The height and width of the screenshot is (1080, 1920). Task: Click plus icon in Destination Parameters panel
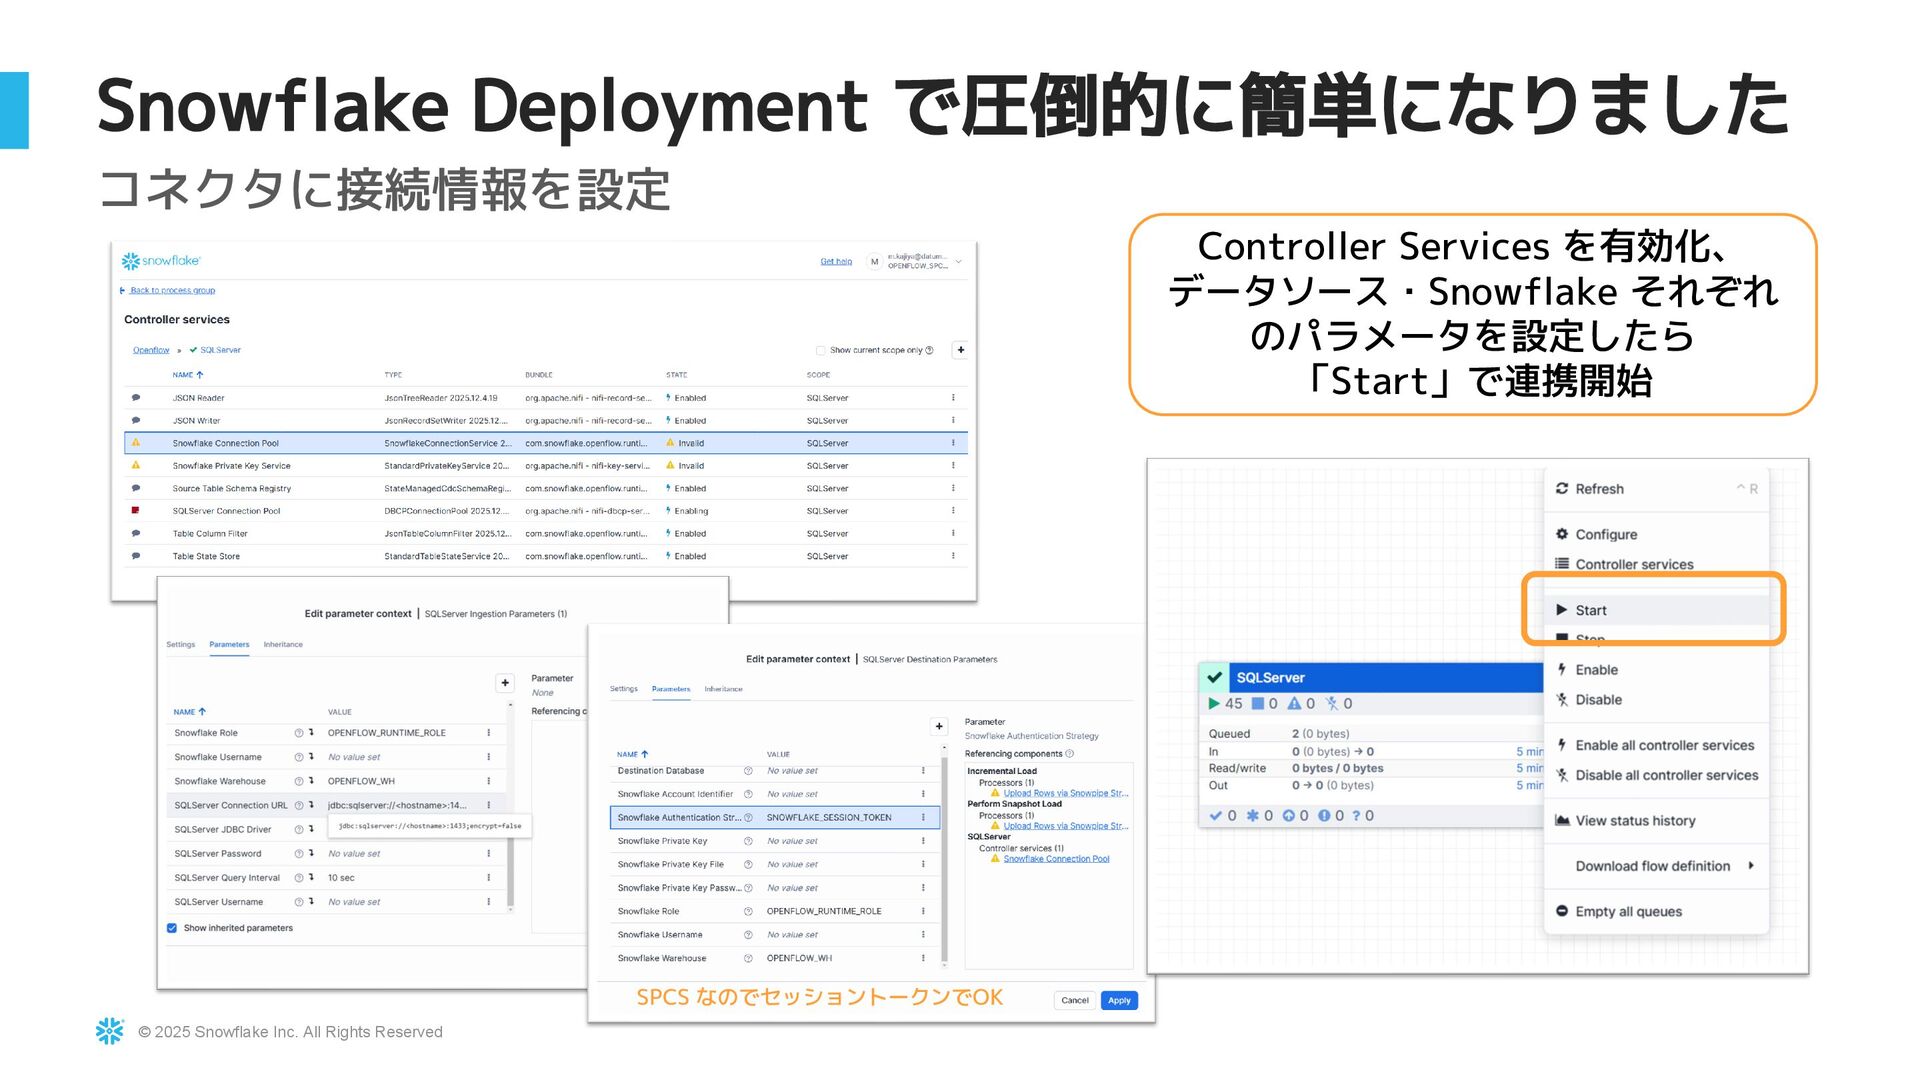pyautogui.click(x=938, y=726)
